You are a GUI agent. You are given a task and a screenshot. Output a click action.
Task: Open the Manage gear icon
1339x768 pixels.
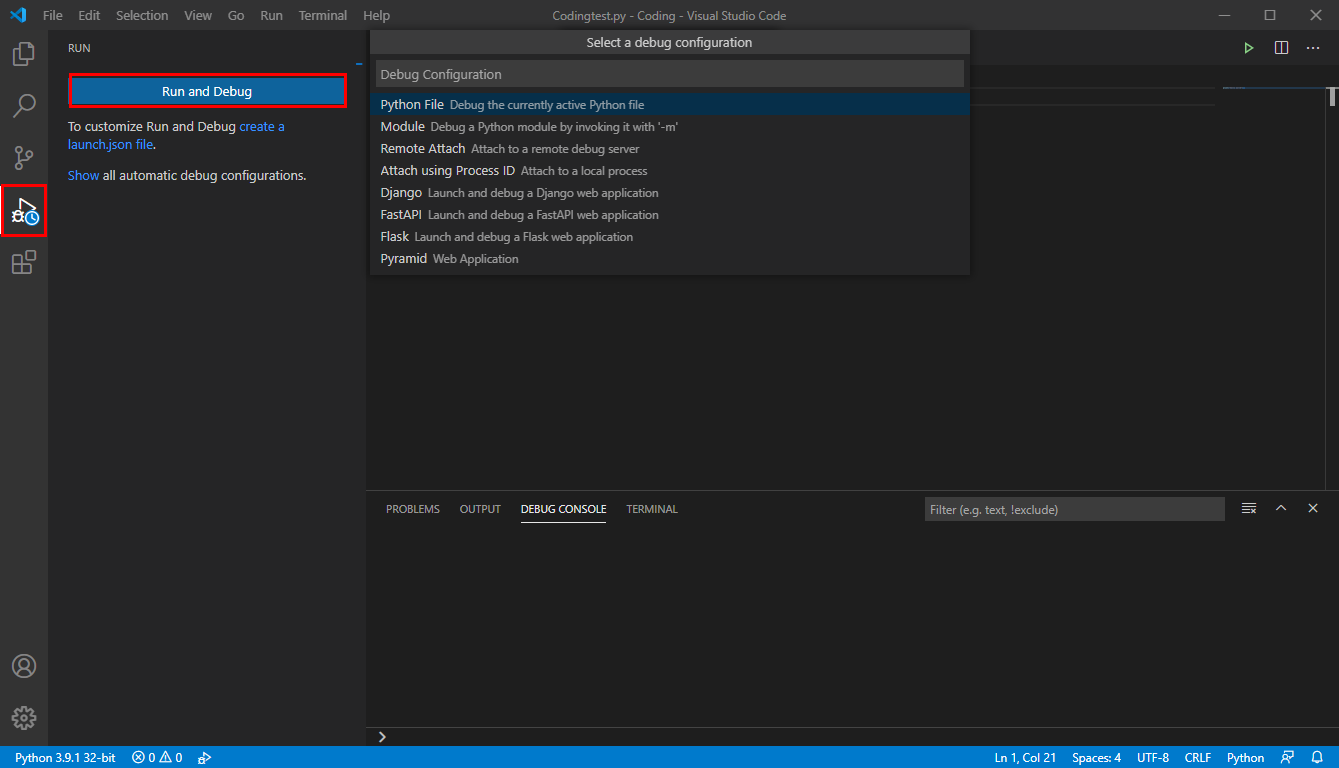click(24, 718)
